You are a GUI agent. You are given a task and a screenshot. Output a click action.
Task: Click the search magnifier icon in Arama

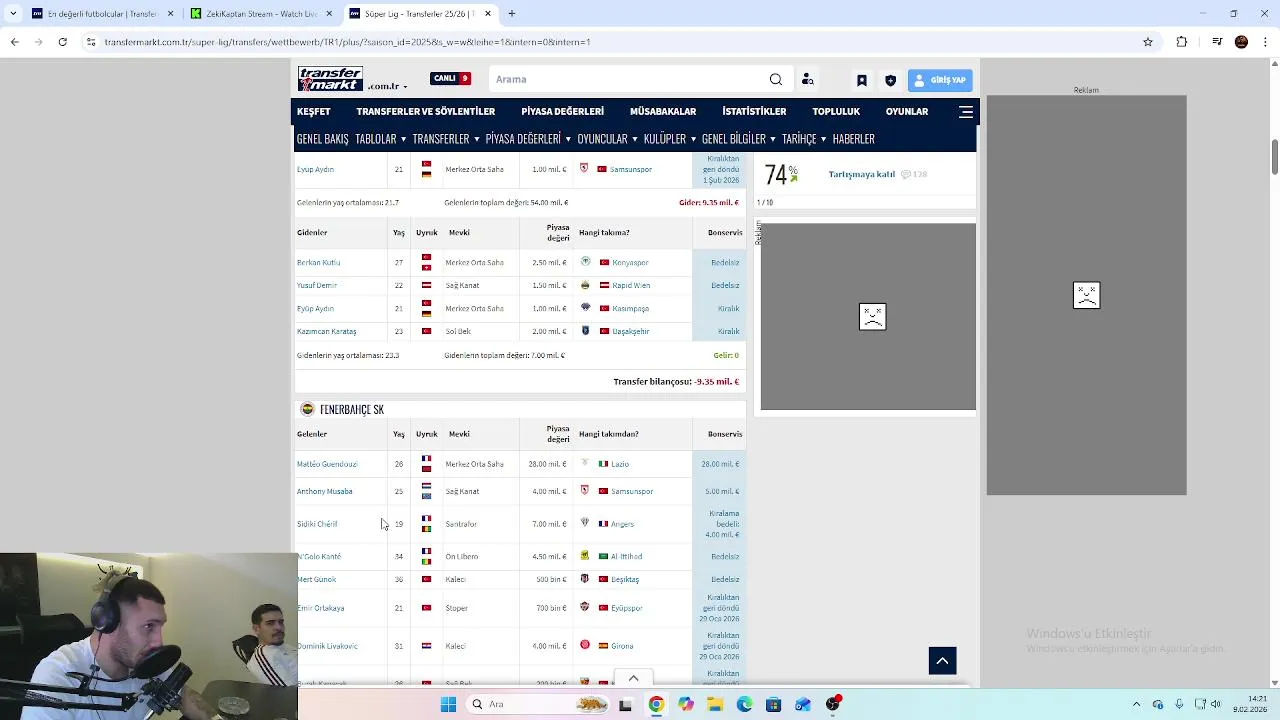(776, 79)
